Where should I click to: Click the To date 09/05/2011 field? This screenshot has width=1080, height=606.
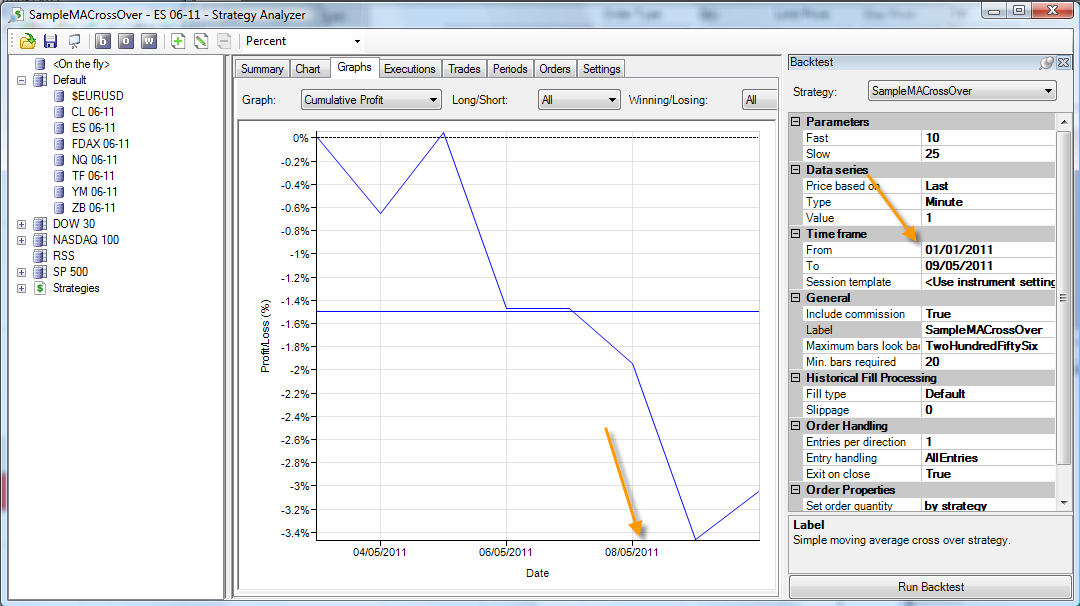point(988,266)
